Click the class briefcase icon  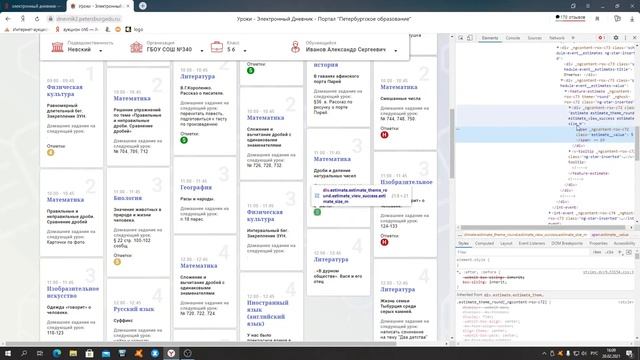pyautogui.click(x=216, y=47)
